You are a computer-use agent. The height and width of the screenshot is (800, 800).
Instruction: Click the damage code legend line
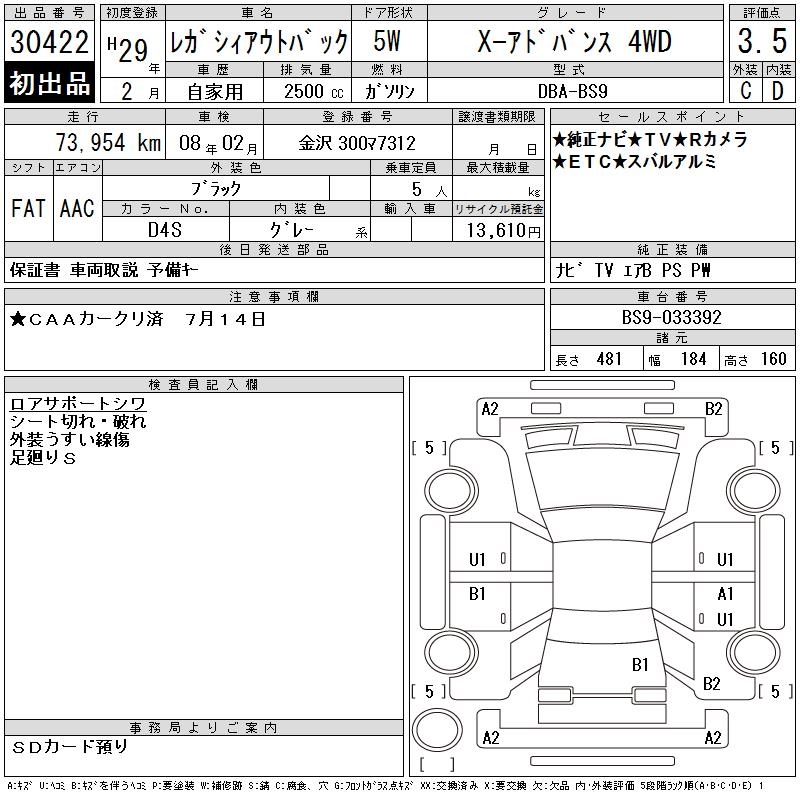(x=386, y=786)
